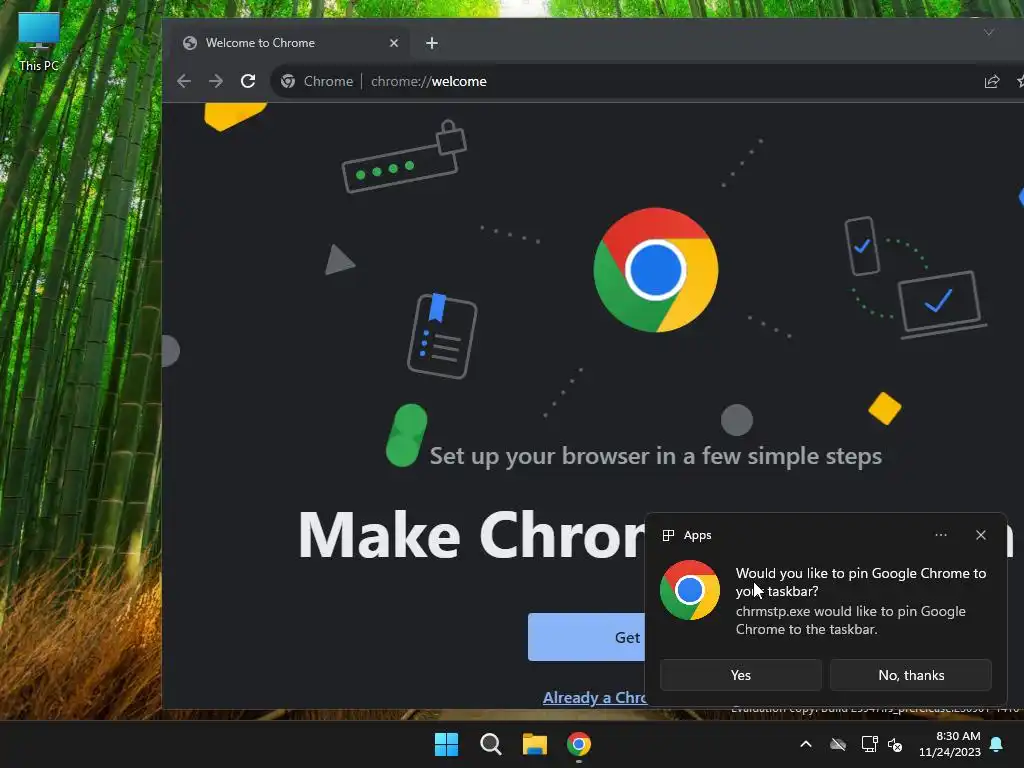The image size is (1024, 768).
Task: Go forward with Chrome's forward arrow
Action: [x=216, y=82]
